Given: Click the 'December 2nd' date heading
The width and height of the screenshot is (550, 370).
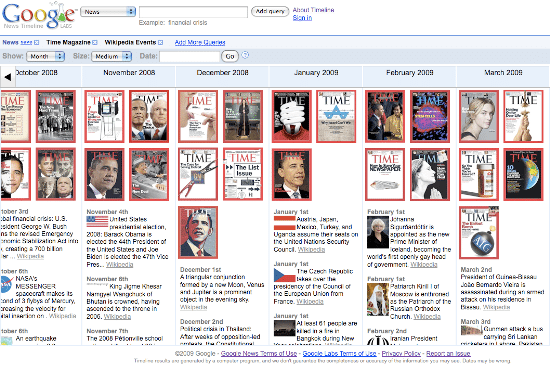Looking at the screenshot, I should [x=202, y=321].
